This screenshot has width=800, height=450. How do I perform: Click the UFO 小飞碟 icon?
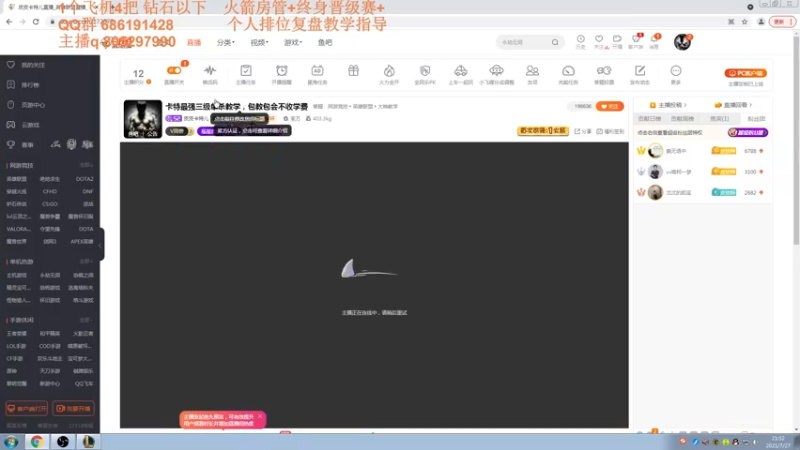(496, 71)
